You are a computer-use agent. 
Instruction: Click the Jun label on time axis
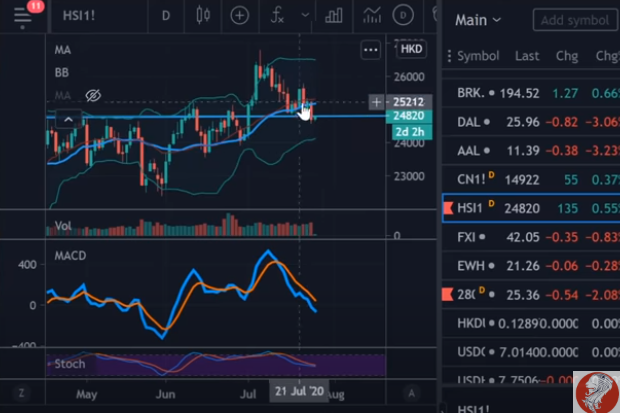(165, 394)
